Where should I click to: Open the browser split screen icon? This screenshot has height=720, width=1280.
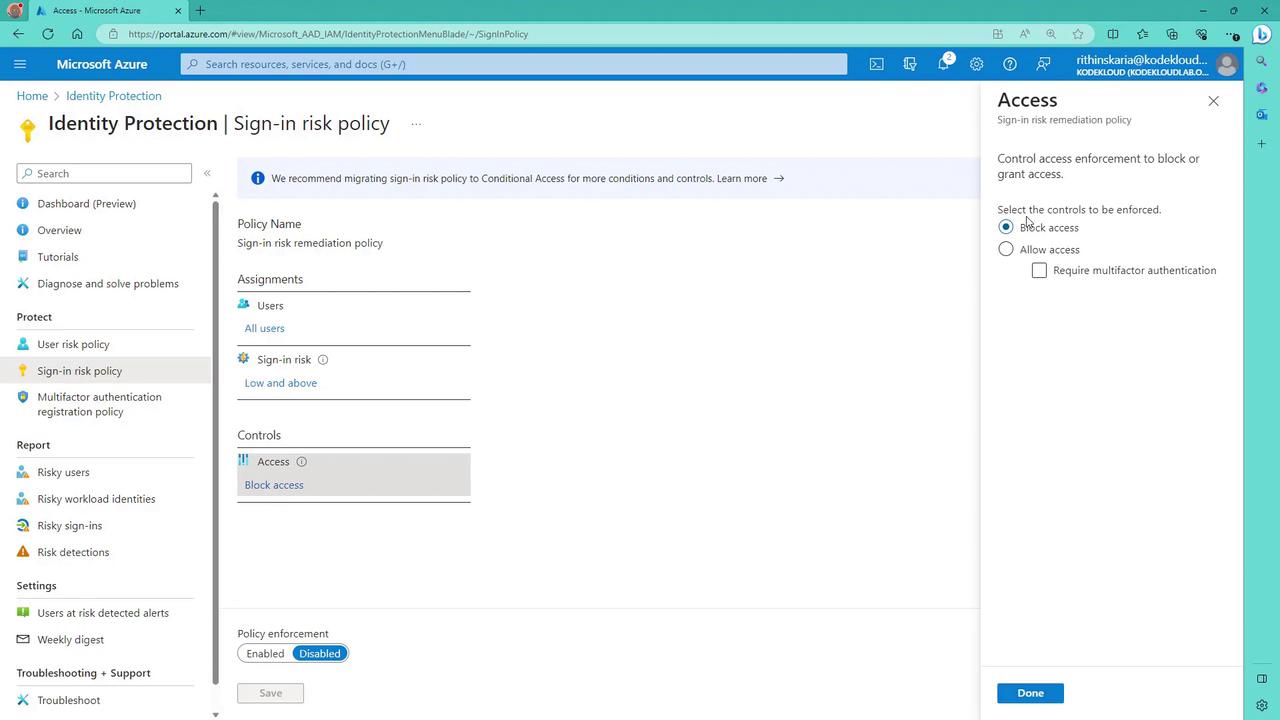click(x=1113, y=34)
